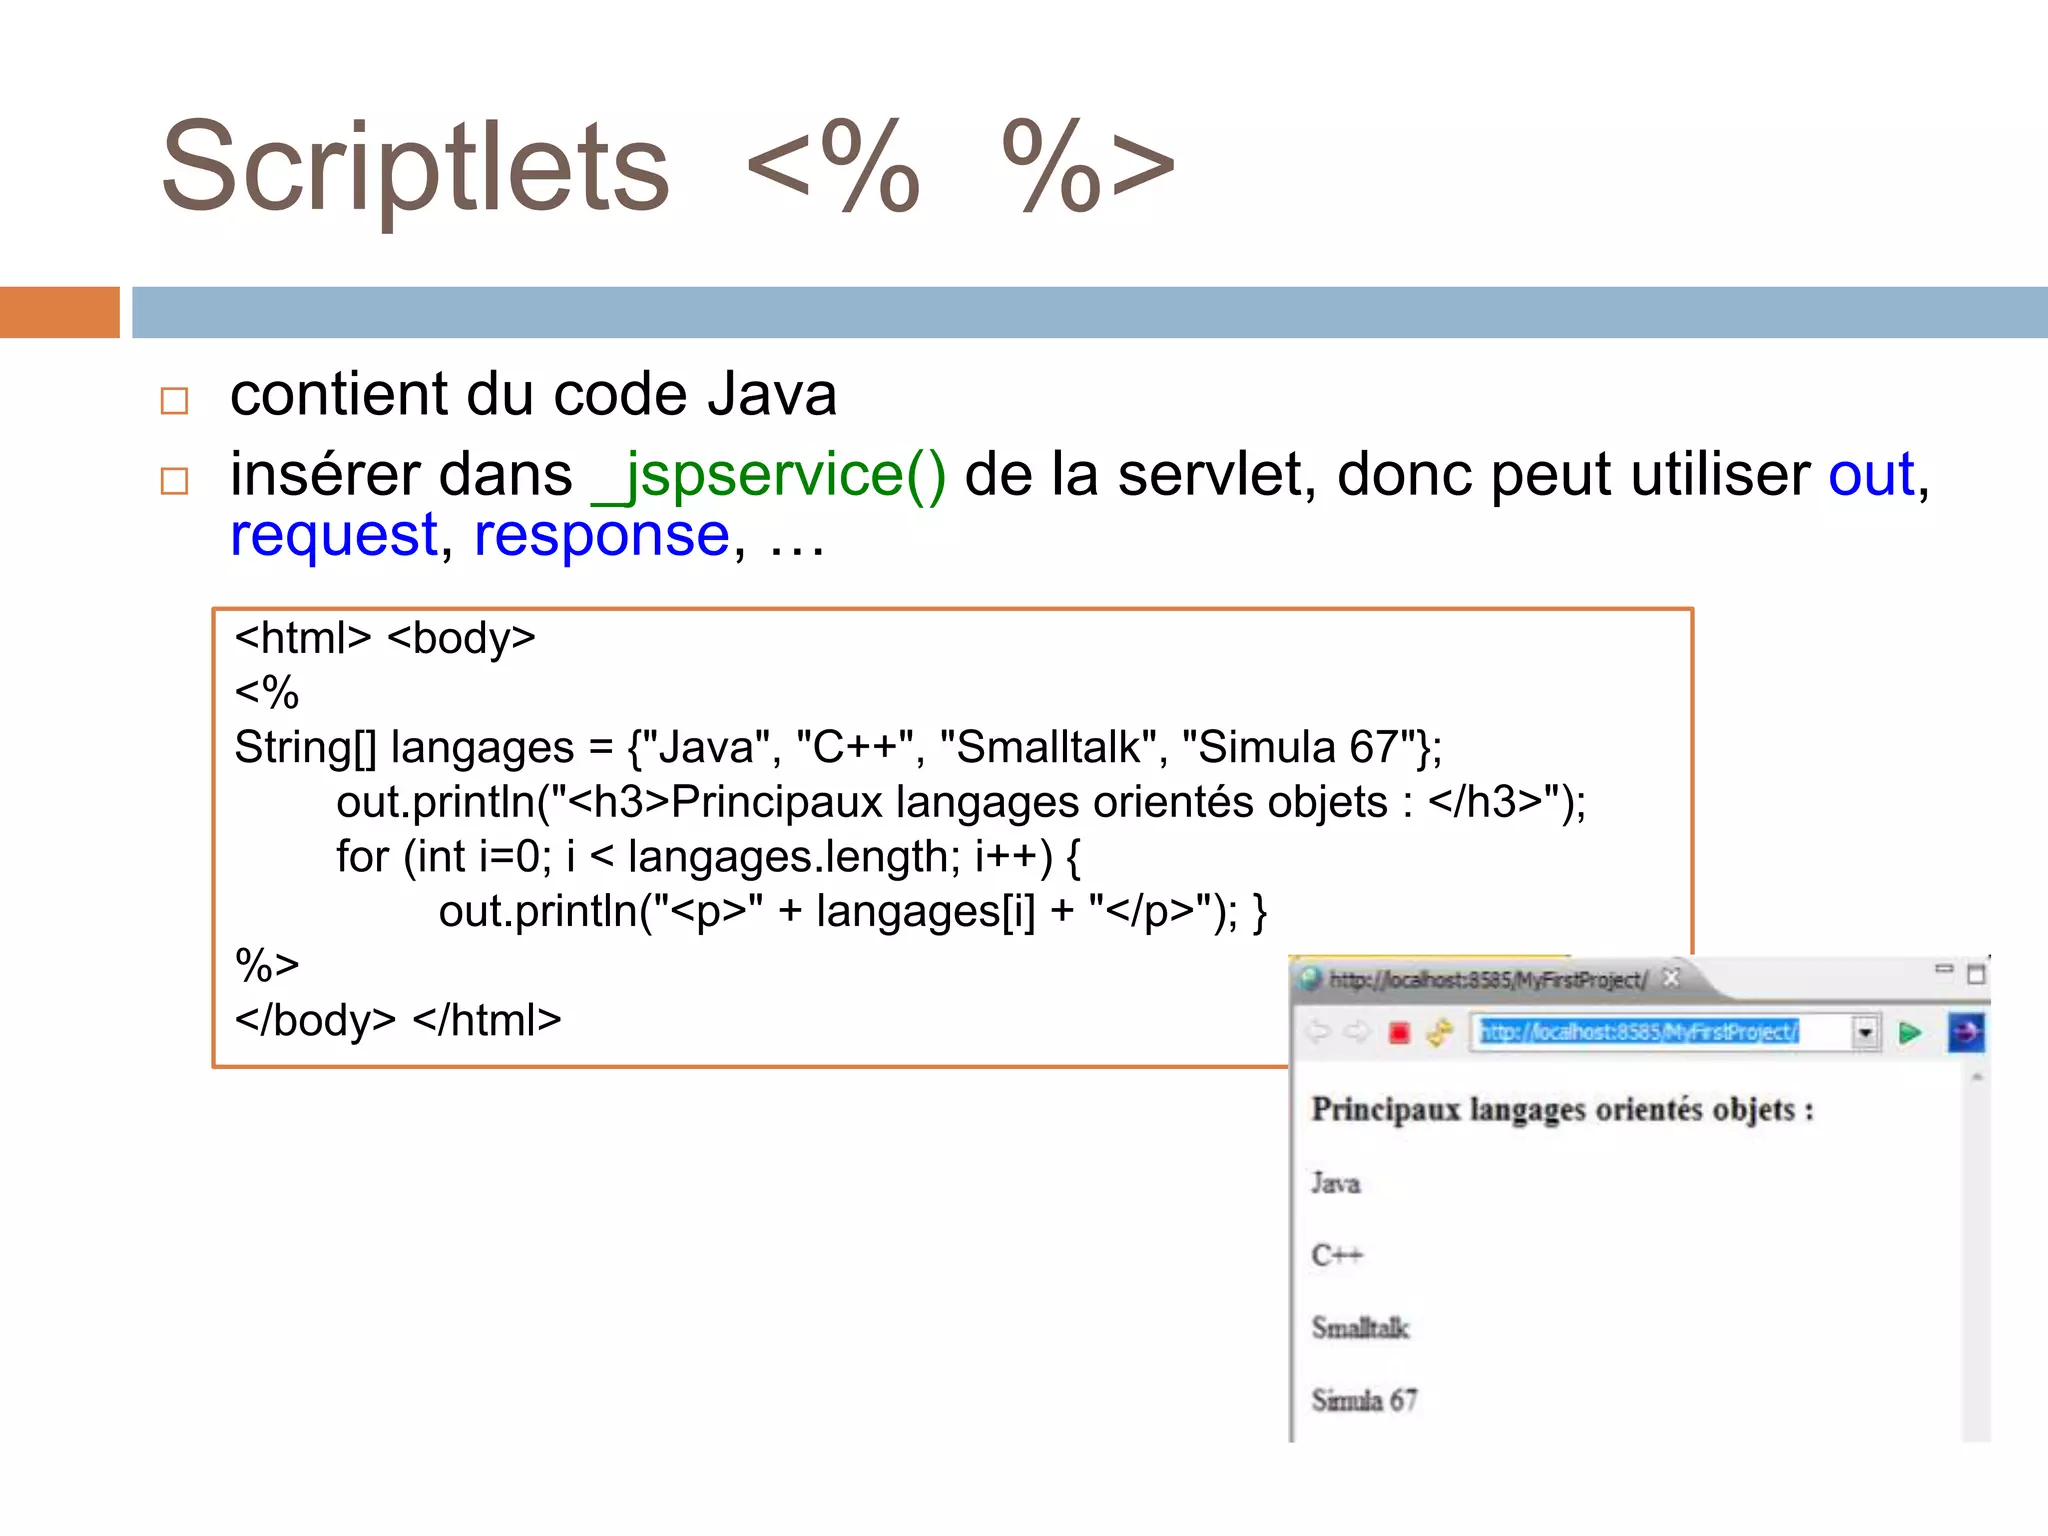This screenshot has height=1536, width=2048.
Task: Open the URL history dropdown arrow
Action: click(1865, 1033)
